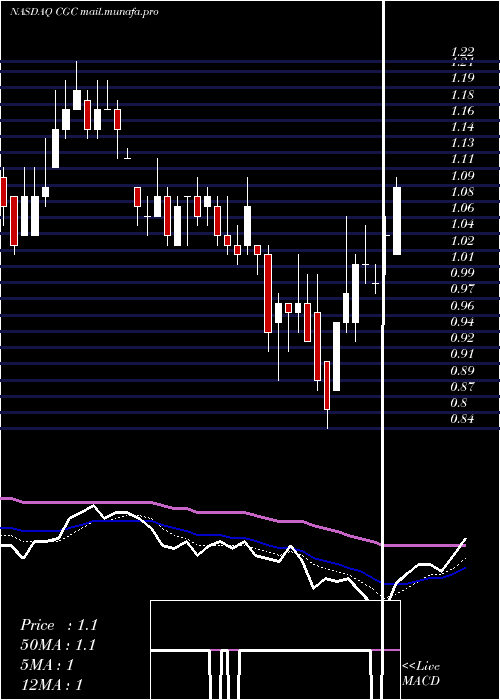500x700 pixels.
Task: Pick the 1.02 price axis label
Action: (x=462, y=241)
